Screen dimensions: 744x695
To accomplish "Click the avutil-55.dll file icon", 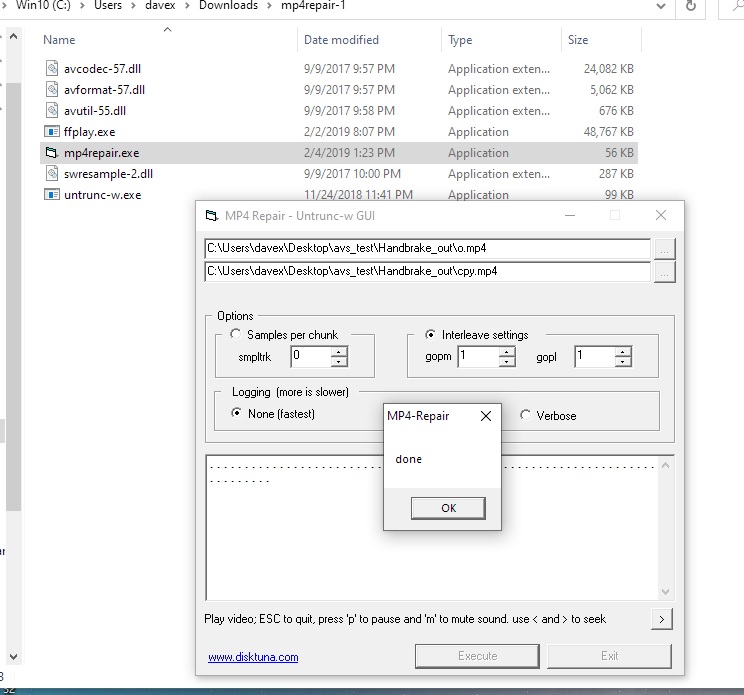I will pyautogui.click(x=52, y=110).
